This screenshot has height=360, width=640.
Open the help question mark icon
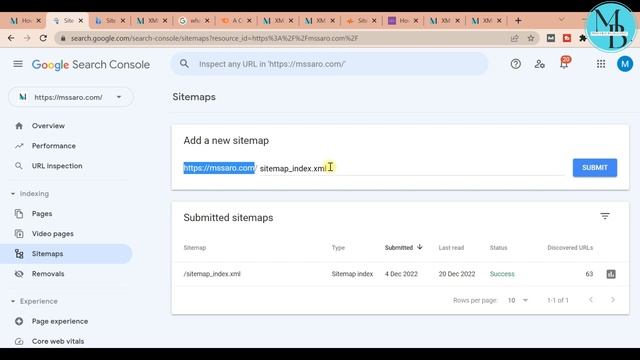click(x=516, y=64)
